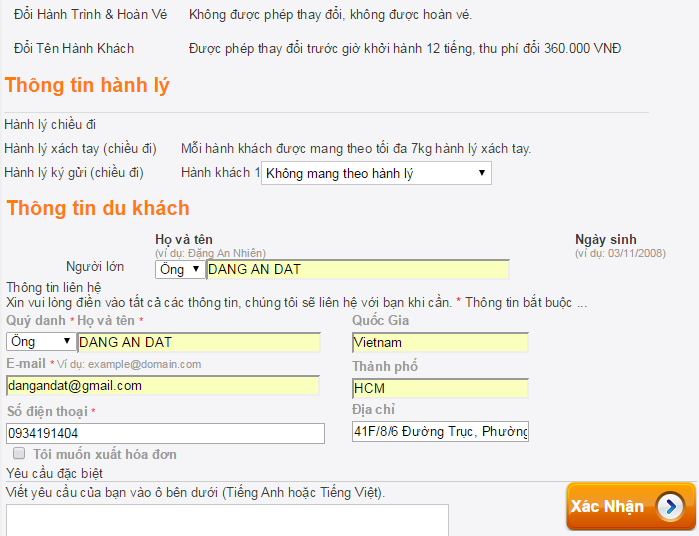Tick the 'Tôi muốn xuất hóa đơn' checkbox
699x536 pixels.
[19, 454]
